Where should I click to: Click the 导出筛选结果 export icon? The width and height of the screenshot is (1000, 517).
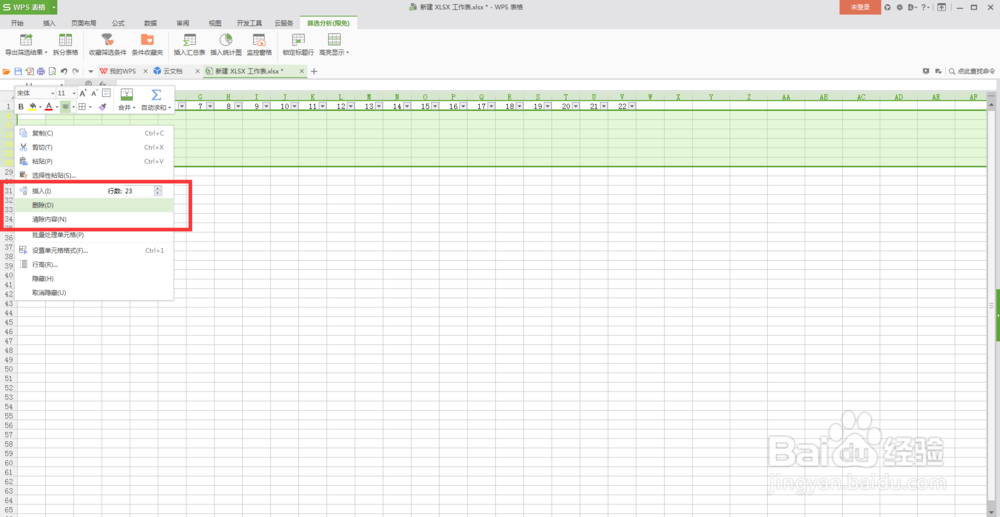tap(26, 40)
